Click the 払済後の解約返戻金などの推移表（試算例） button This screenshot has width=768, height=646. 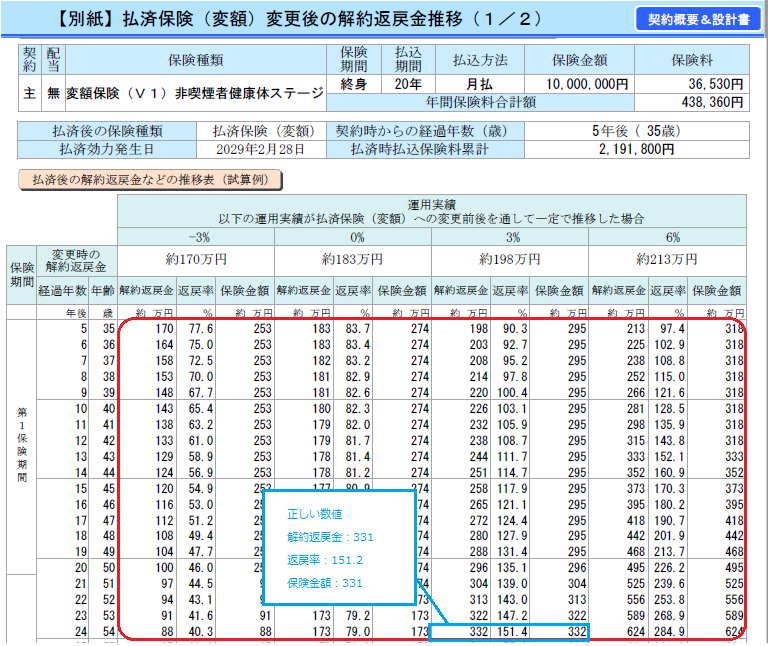click(x=150, y=180)
